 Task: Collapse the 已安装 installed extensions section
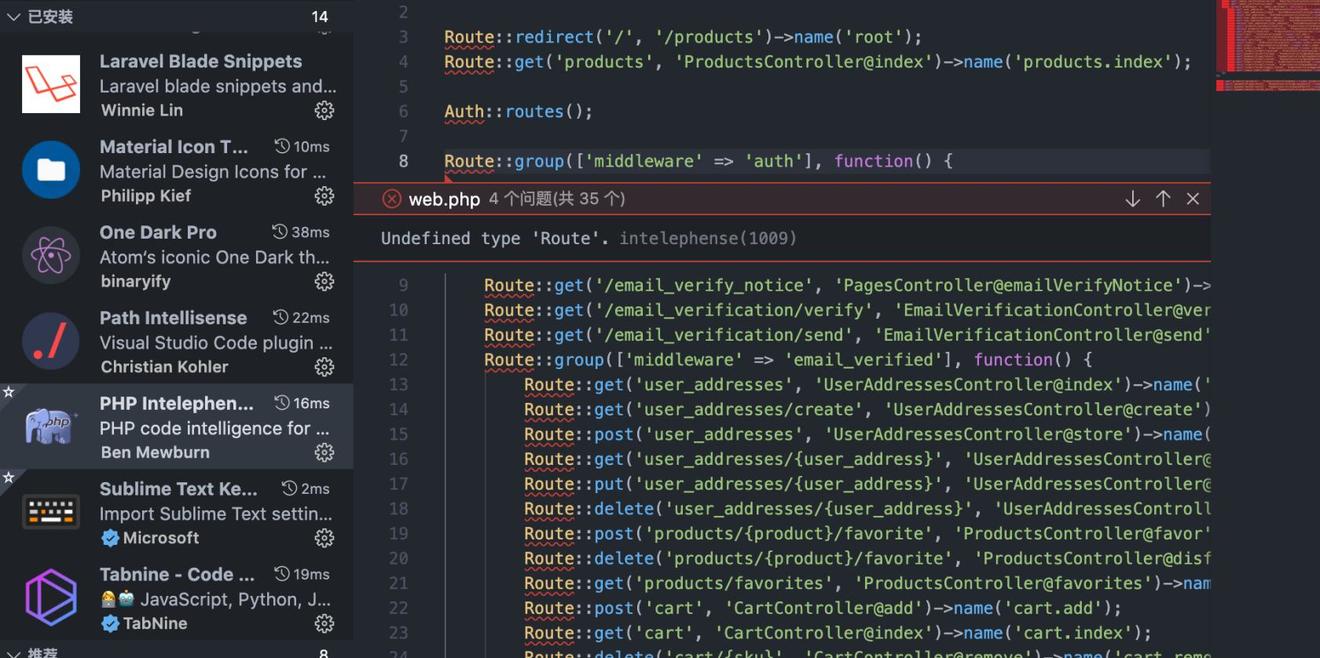point(14,17)
